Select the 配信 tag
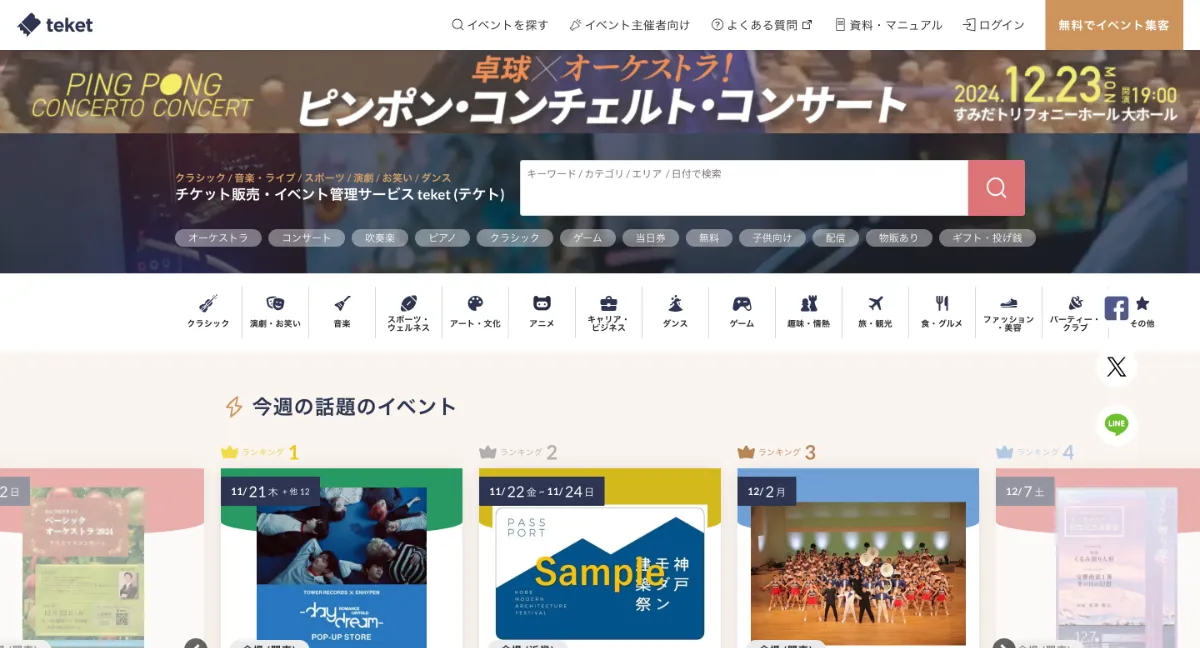Image resolution: width=1200 pixels, height=648 pixels. coord(835,238)
